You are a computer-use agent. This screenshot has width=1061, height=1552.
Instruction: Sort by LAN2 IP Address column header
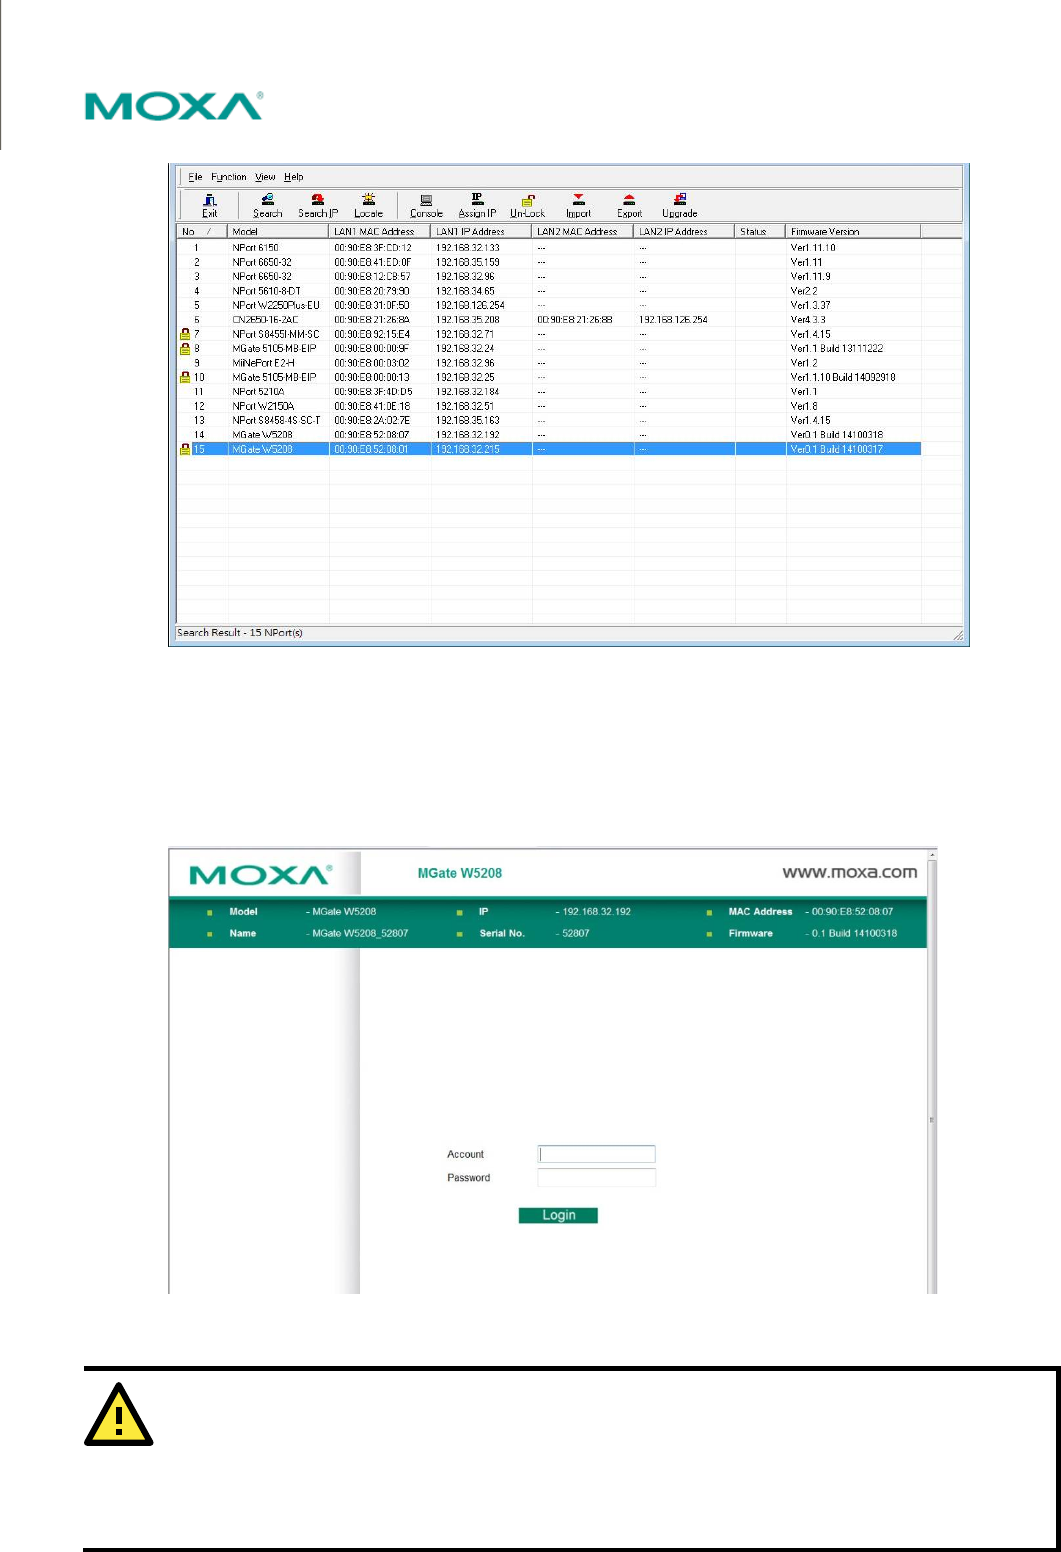tap(685, 231)
